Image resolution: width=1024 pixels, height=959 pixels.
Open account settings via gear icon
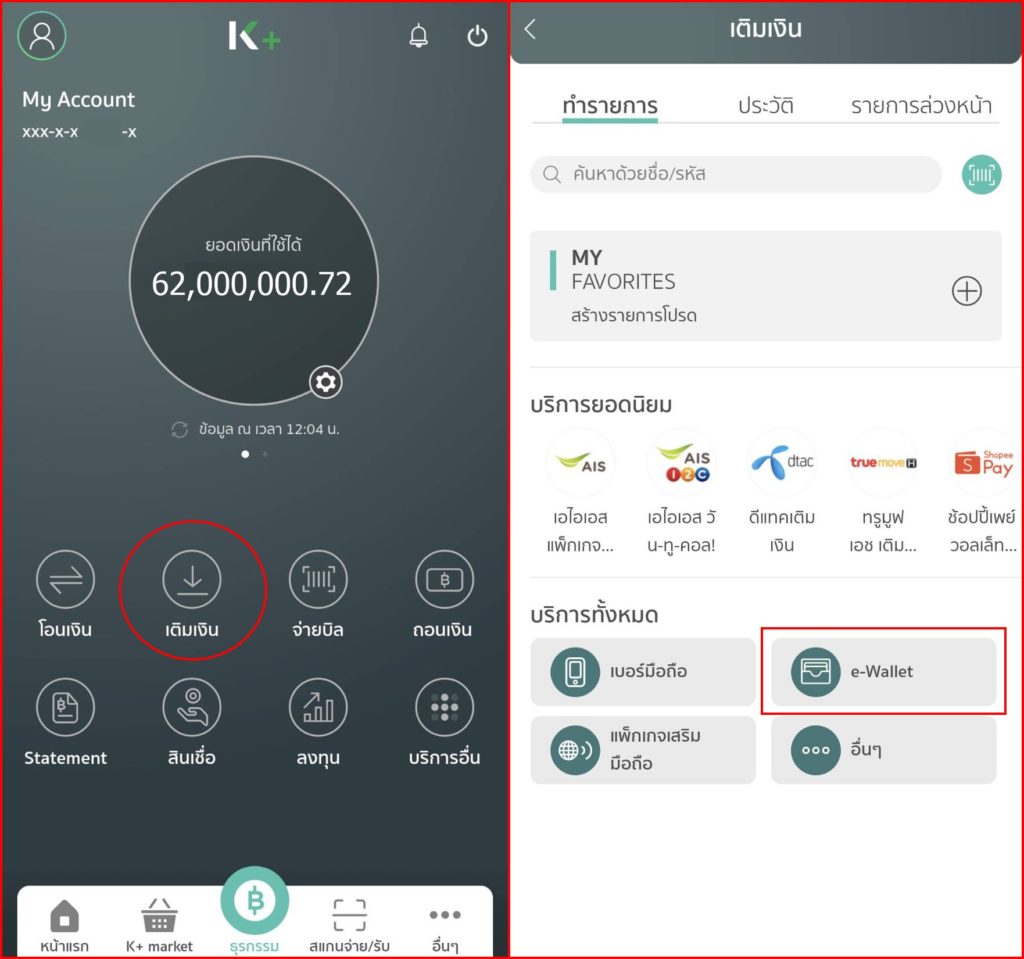pyautogui.click(x=325, y=383)
